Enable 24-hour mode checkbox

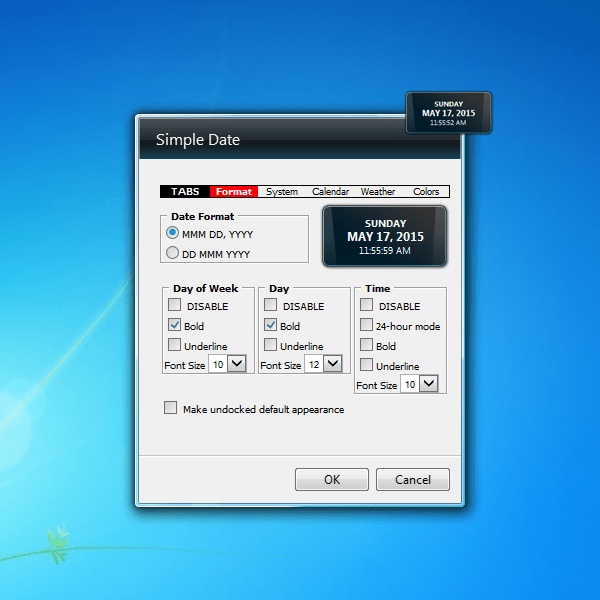pos(367,325)
